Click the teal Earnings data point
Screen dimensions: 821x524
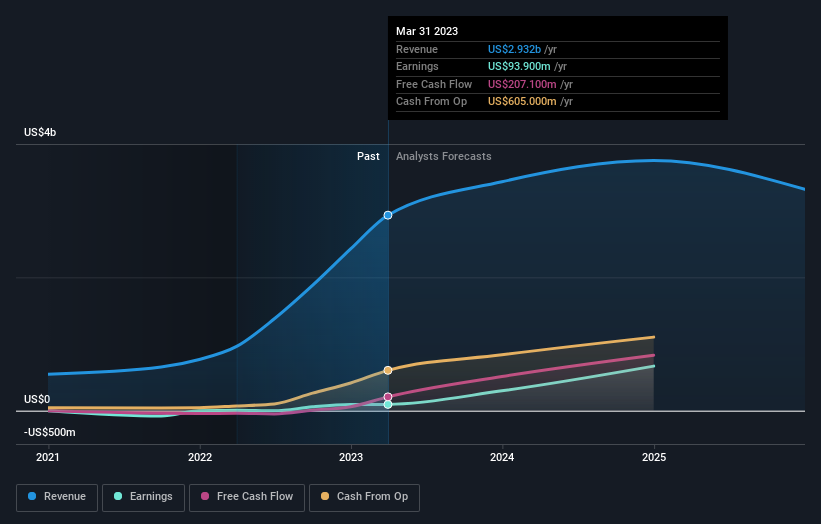pos(388,405)
